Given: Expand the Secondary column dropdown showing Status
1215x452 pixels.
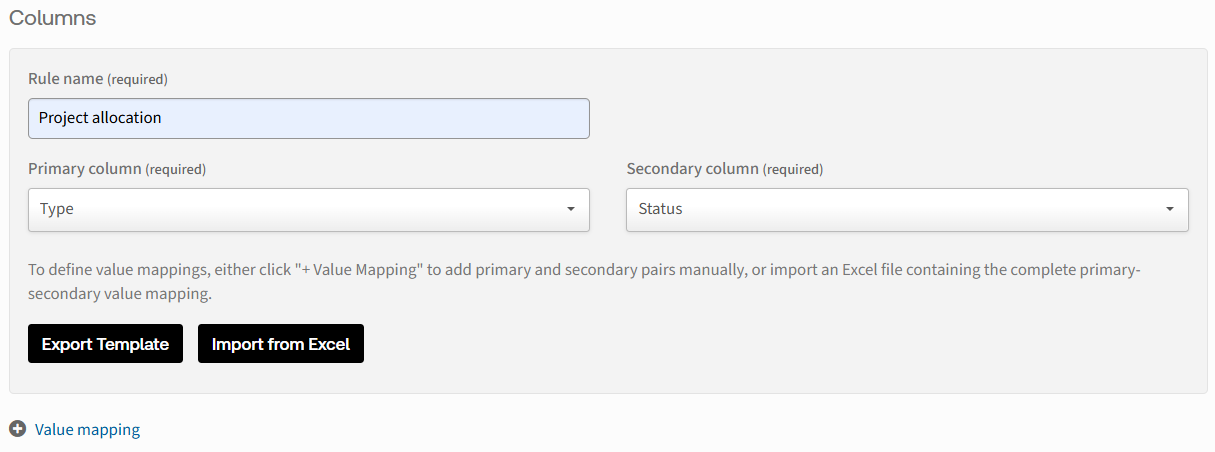Looking at the screenshot, I should (906, 210).
